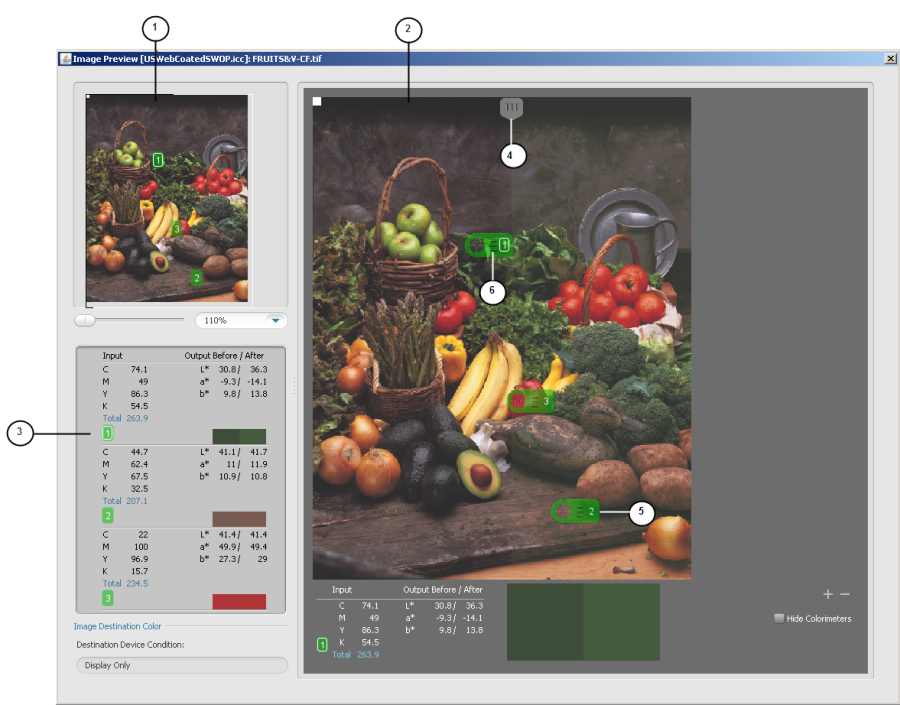This screenshot has height=705, width=900.
Task: Select green badge 3 in colorimeter list
Action: (107, 598)
